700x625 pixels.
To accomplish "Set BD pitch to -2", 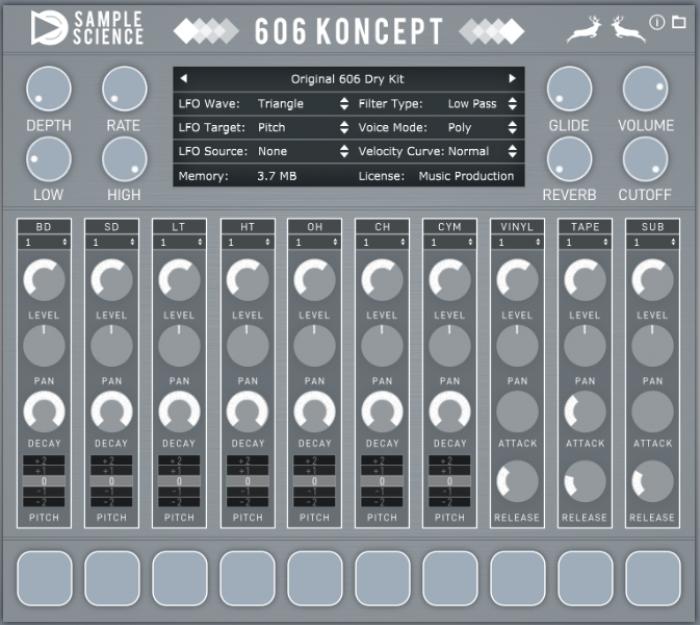I will 44,502.
